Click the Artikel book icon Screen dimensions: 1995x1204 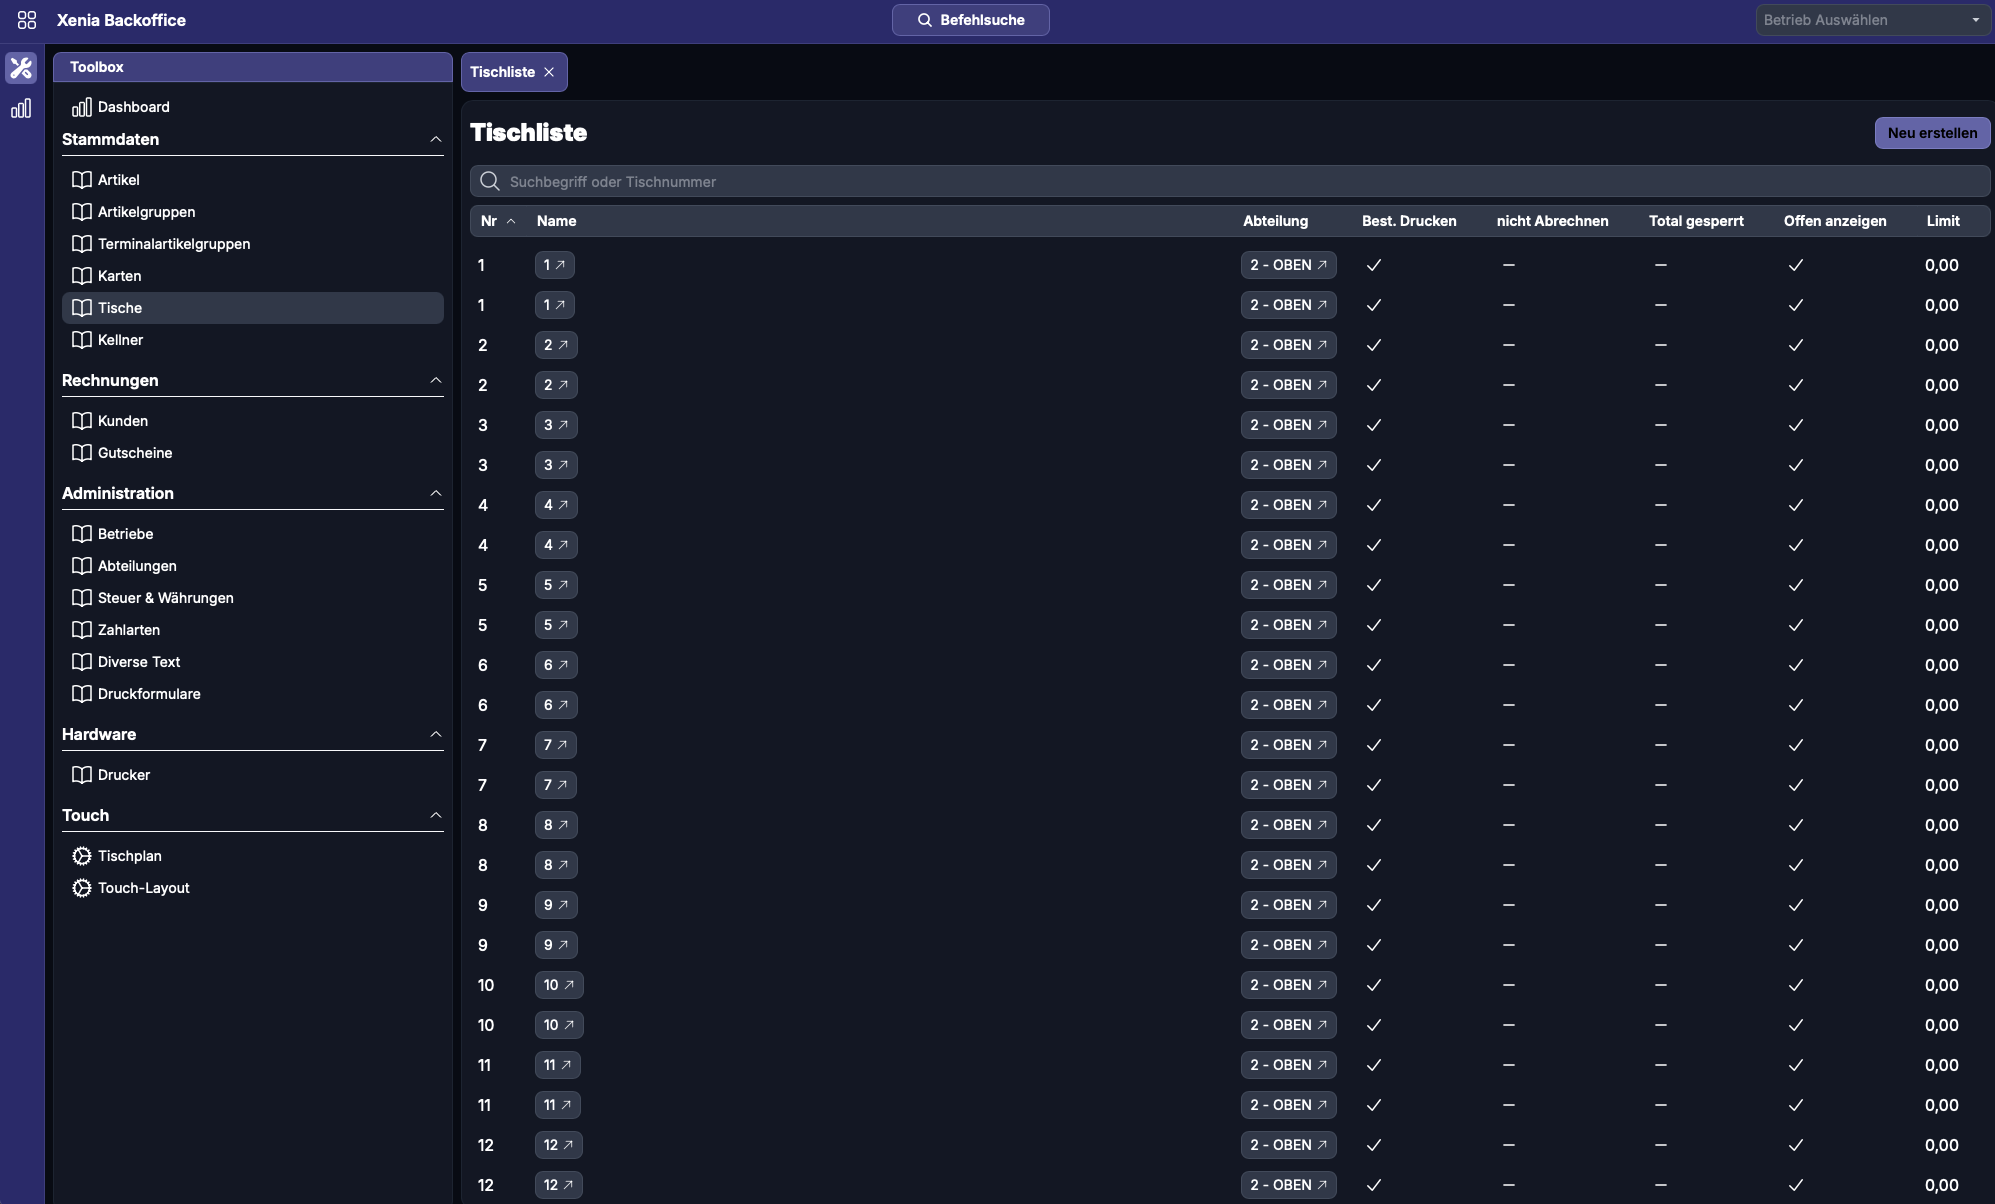click(82, 180)
